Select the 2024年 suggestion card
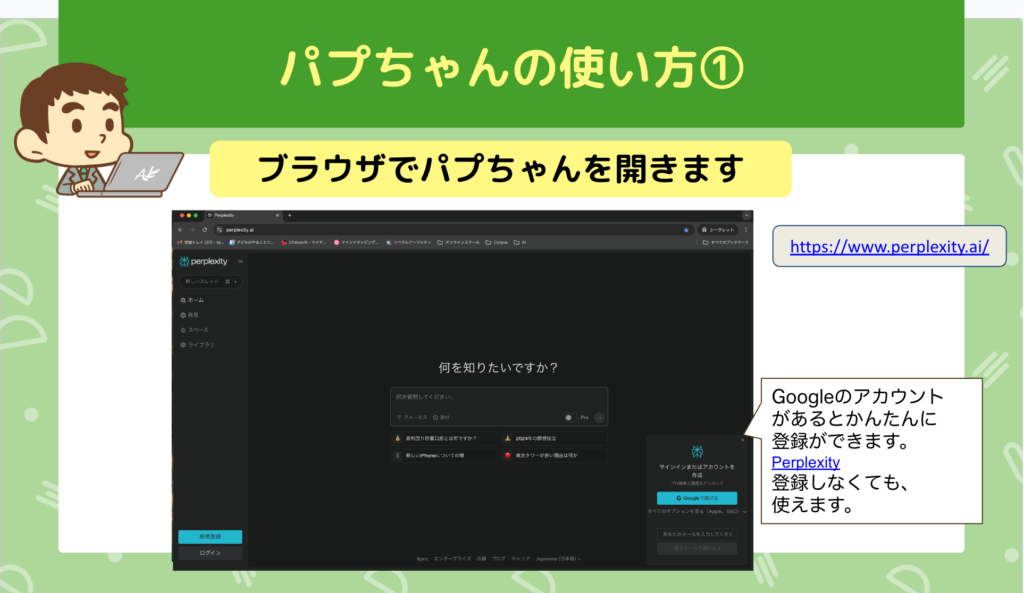This screenshot has height=593, width=1024. pos(554,438)
